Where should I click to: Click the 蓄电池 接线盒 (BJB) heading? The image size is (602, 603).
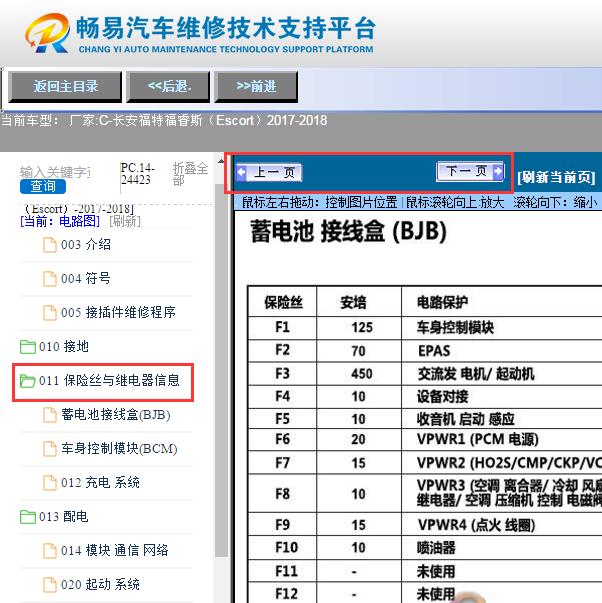tap(349, 232)
